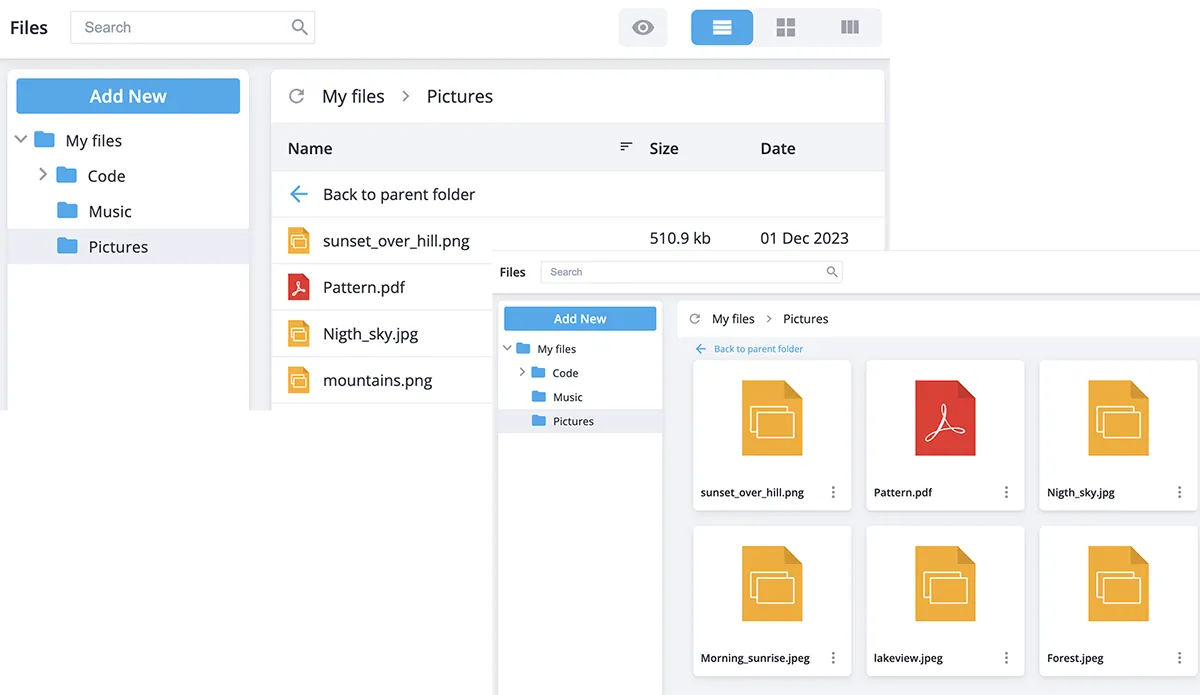Image resolution: width=1200 pixels, height=695 pixels.
Task: Click Pictures breadcrumb in back window
Action: [x=460, y=96]
